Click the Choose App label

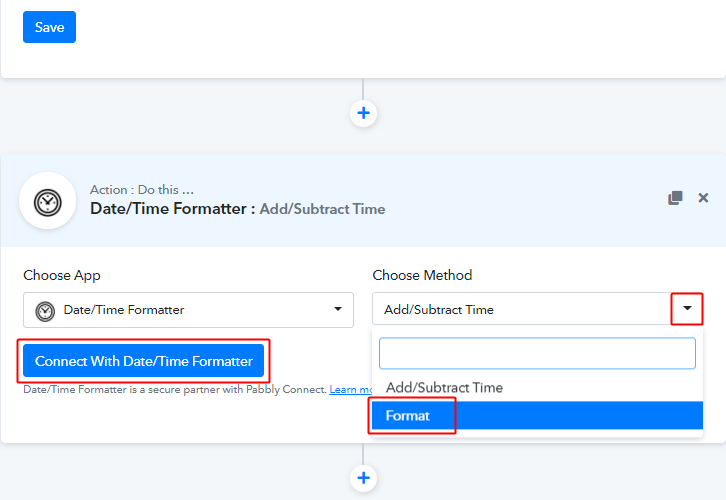point(62,275)
